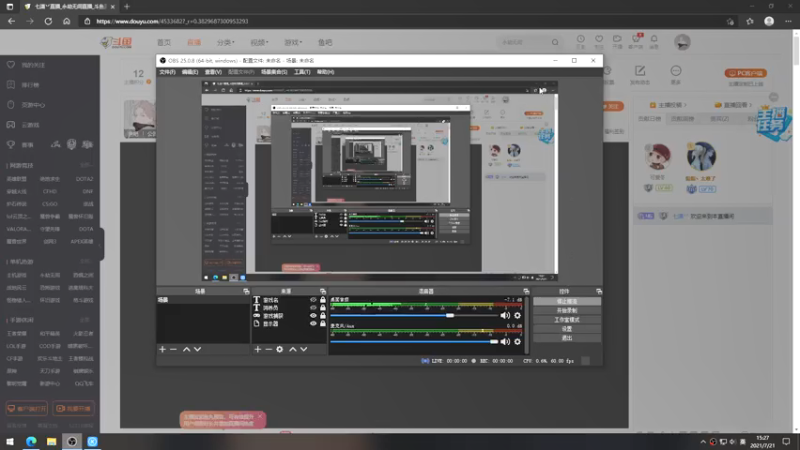Click the 发布动态 edit icon
The height and width of the screenshot is (450, 800).
point(640,71)
